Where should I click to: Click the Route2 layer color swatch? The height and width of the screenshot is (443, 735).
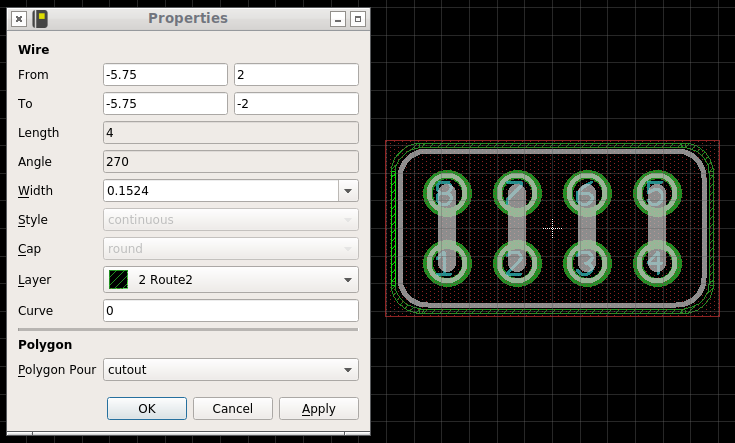coord(119,280)
